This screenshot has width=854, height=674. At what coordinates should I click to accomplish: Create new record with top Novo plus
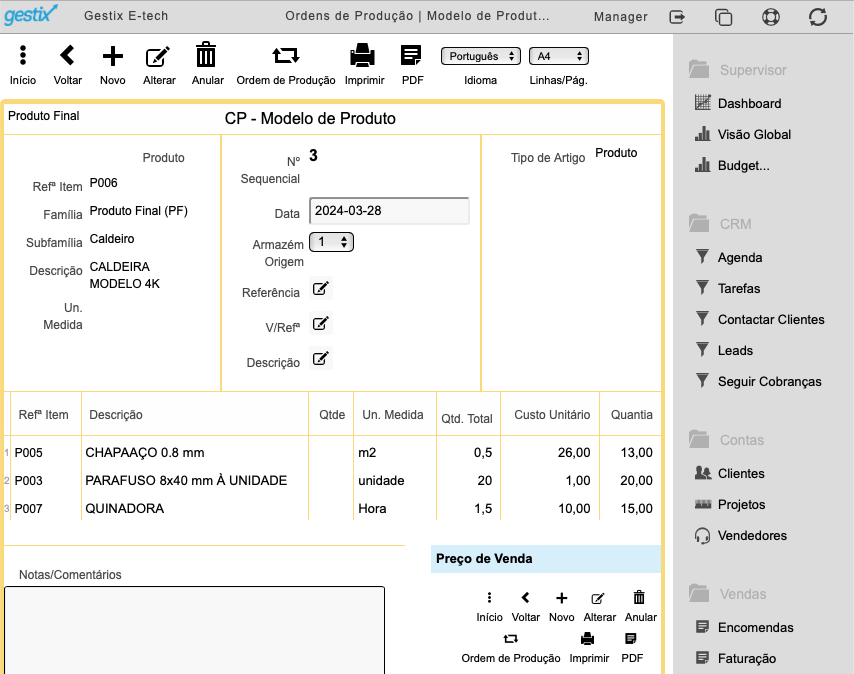point(113,56)
